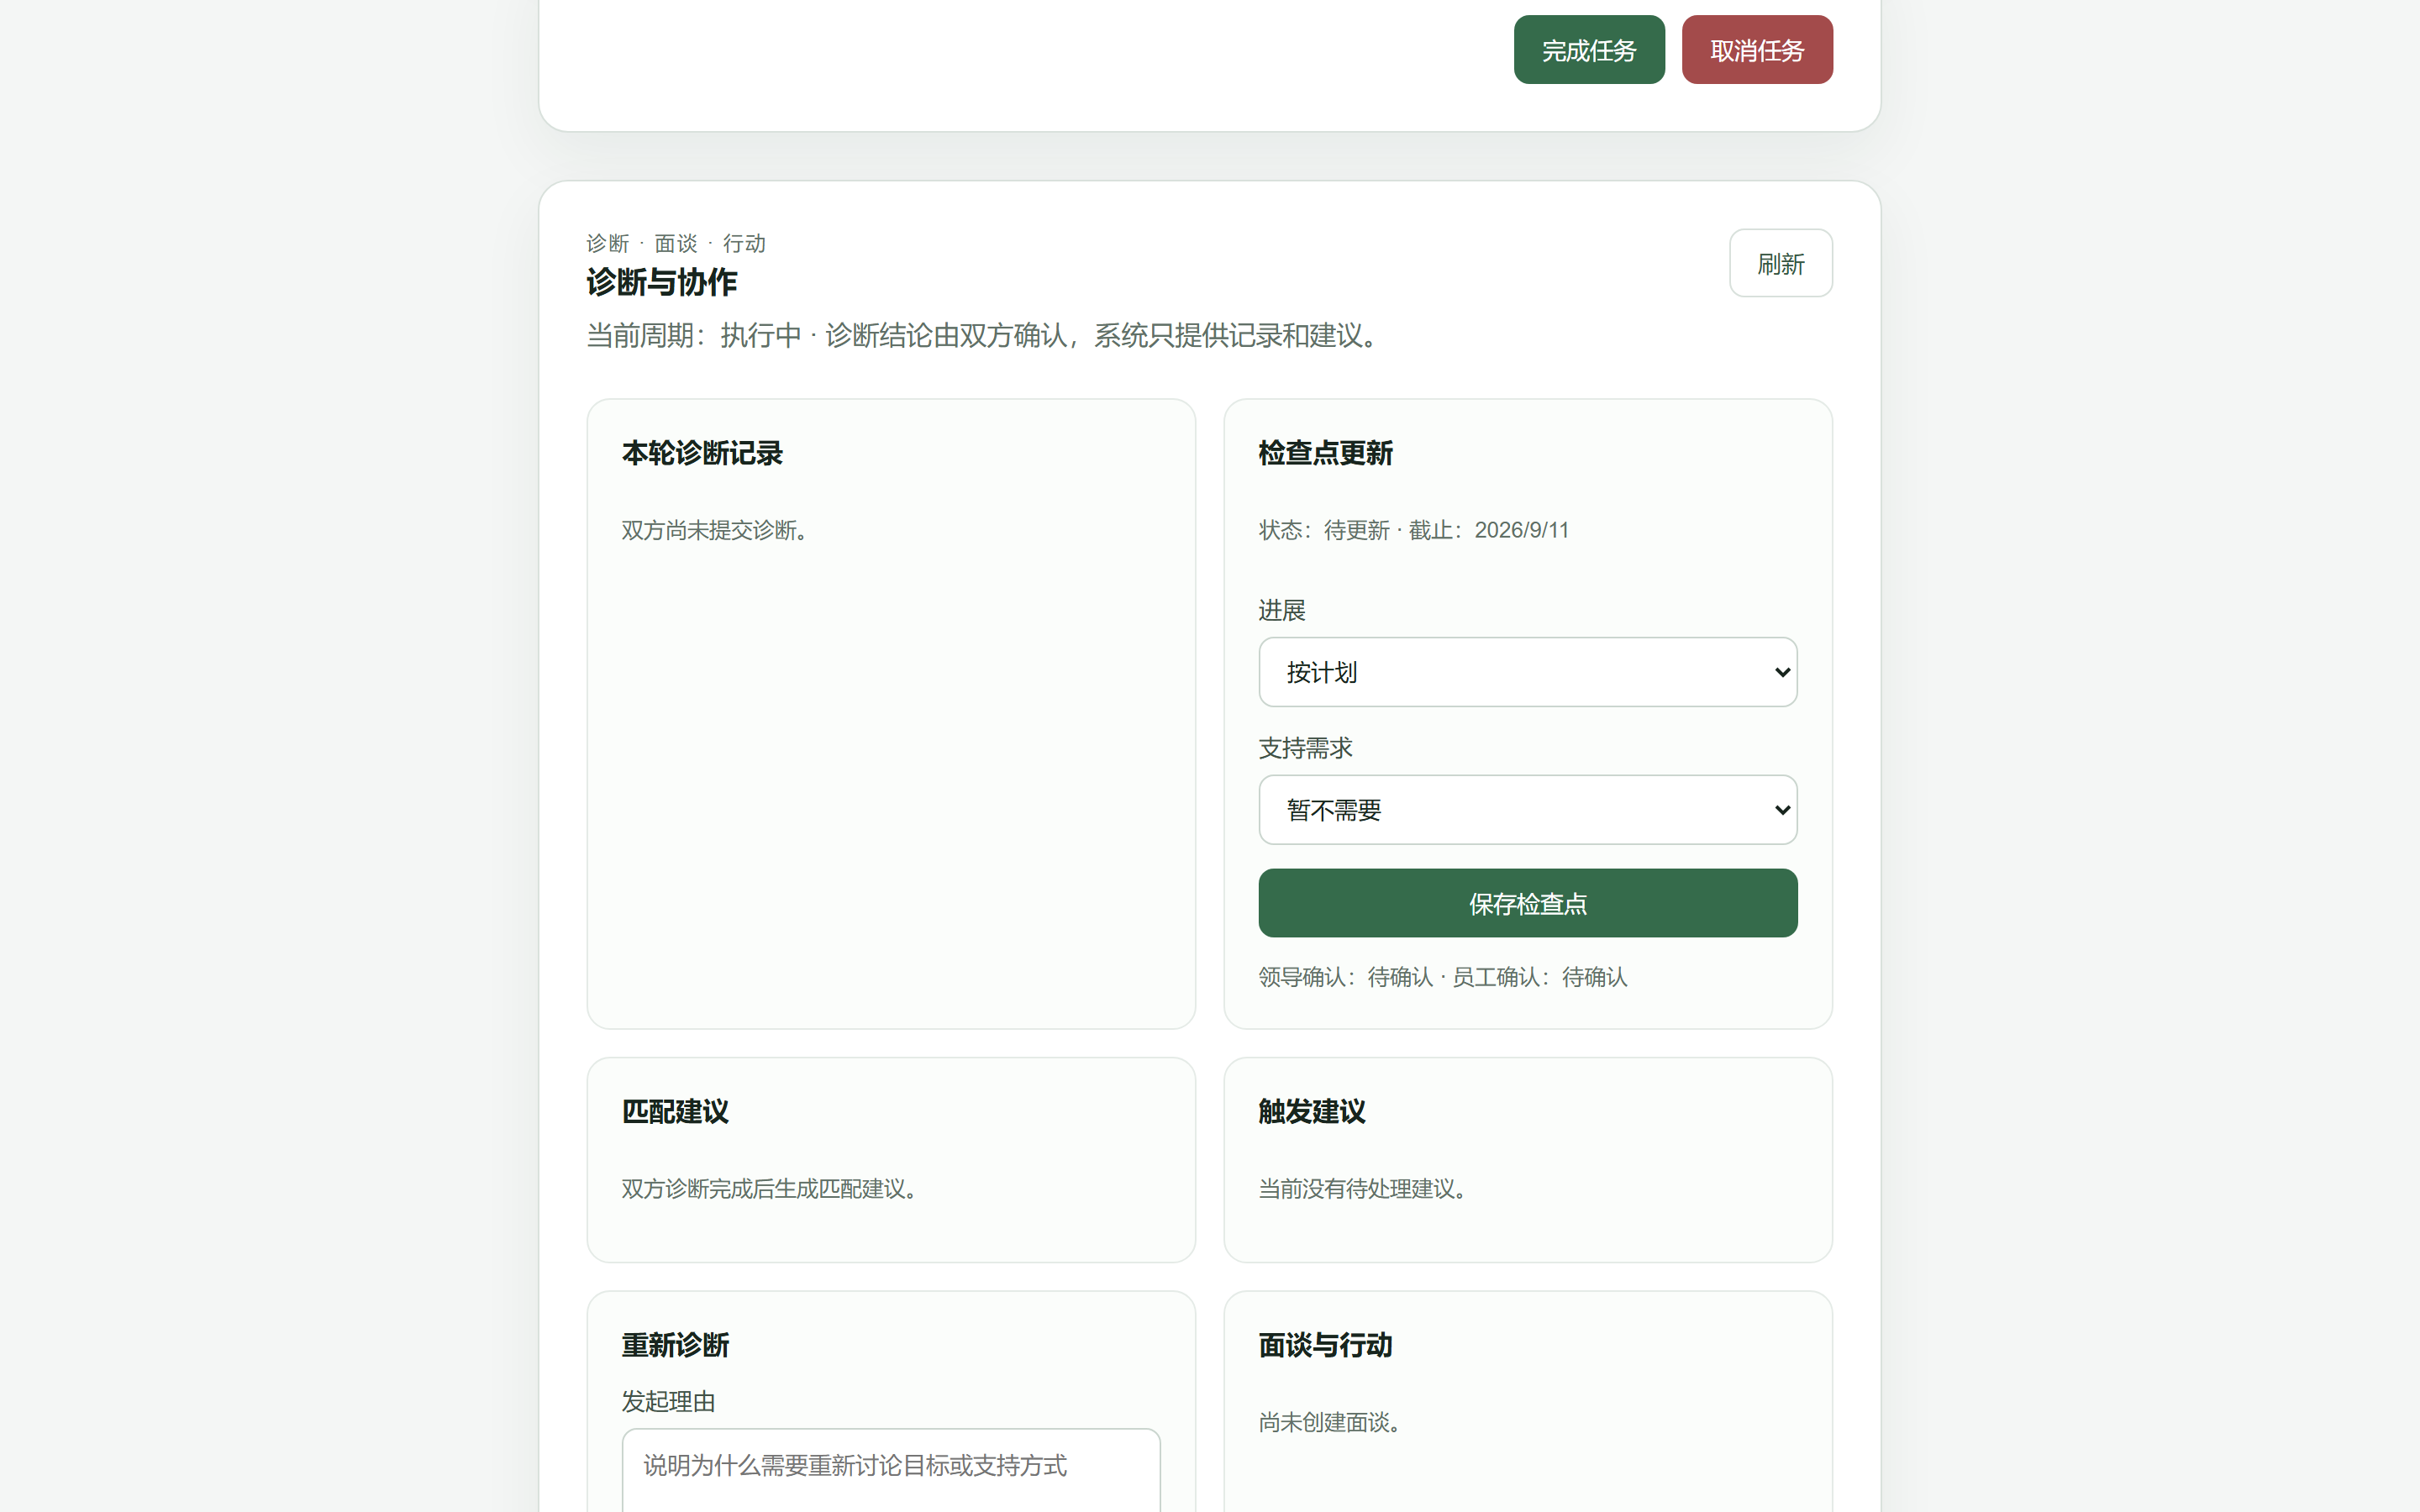The image size is (2420, 1512).
Task: Click the status line 状态:待更新 · 截止:2026/9/11
Action: click(x=1414, y=530)
